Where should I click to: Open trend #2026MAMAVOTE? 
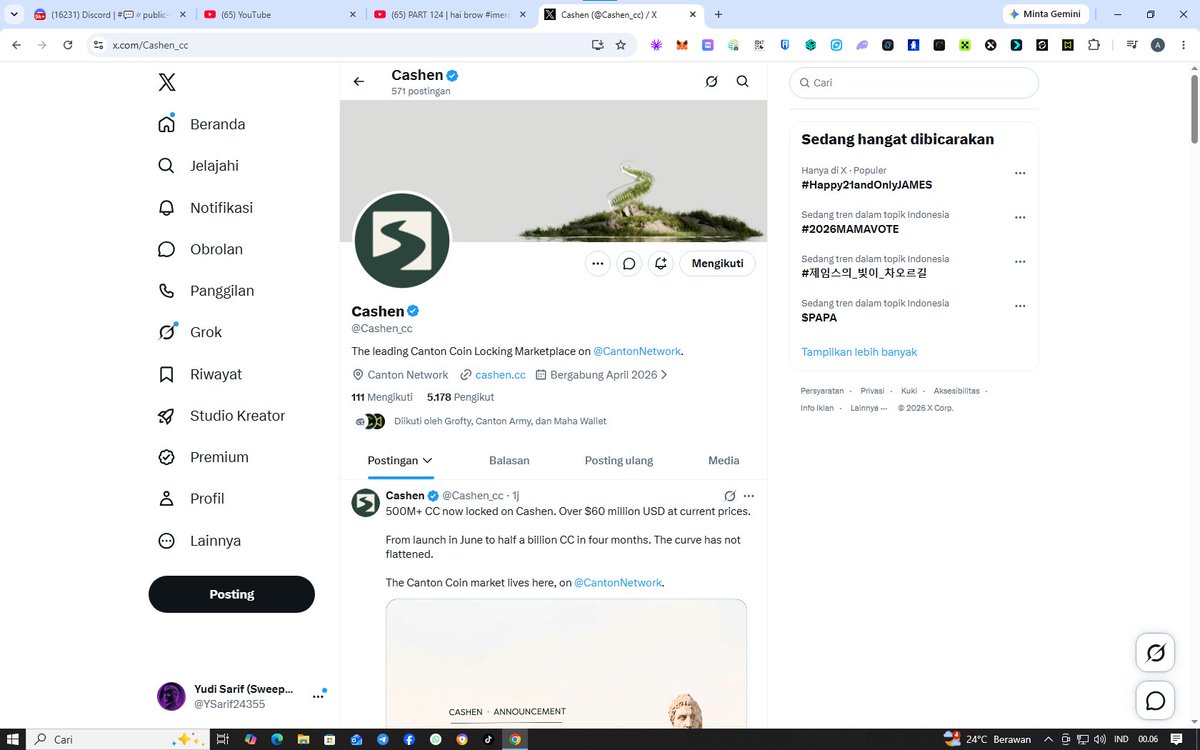pos(852,229)
